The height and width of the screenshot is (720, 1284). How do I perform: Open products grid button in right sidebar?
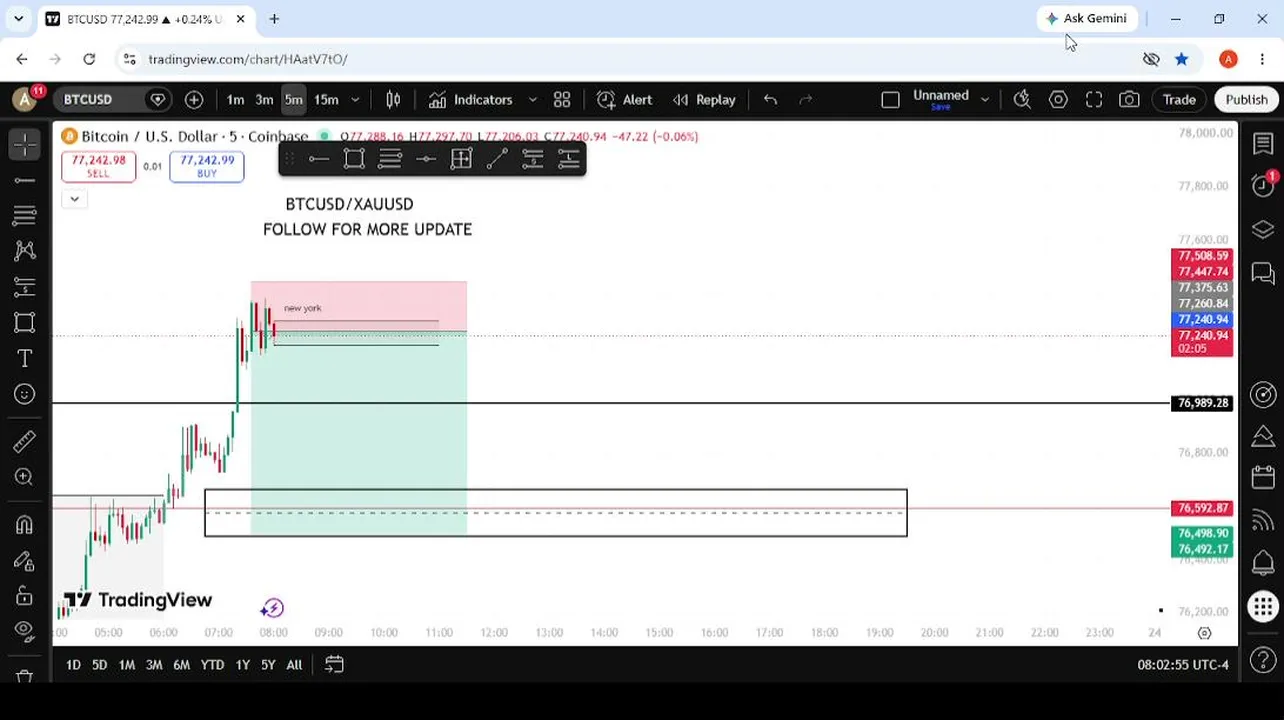(1263, 606)
